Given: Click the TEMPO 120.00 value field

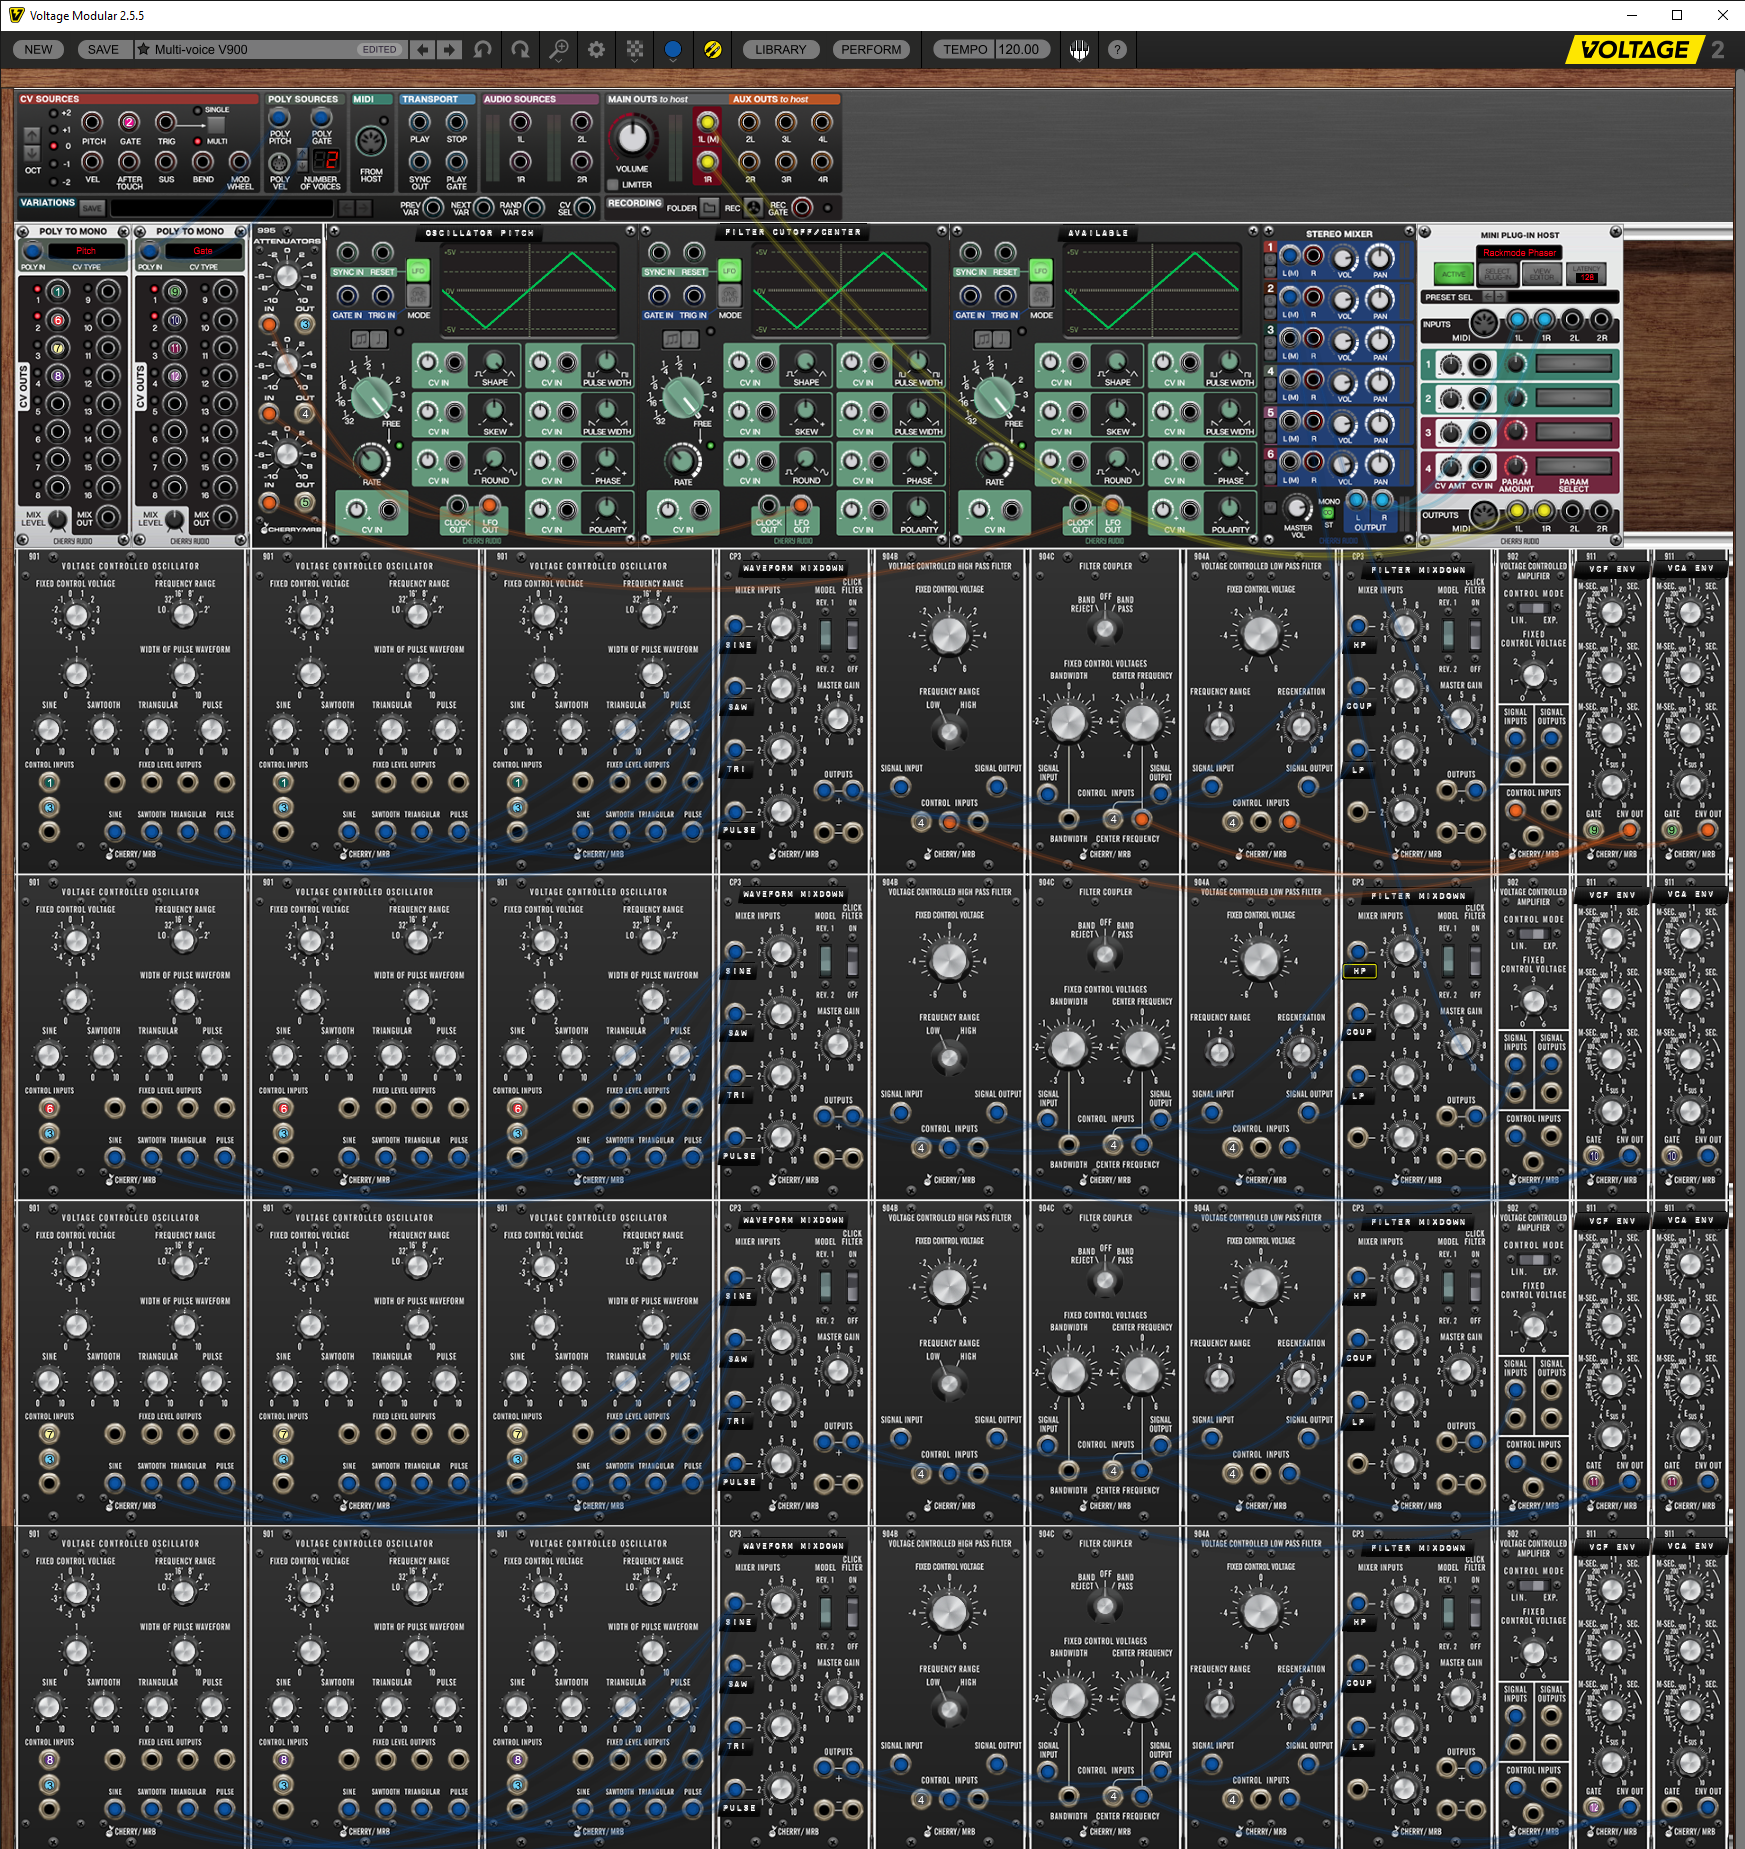Looking at the screenshot, I should [x=1020, y=49].
